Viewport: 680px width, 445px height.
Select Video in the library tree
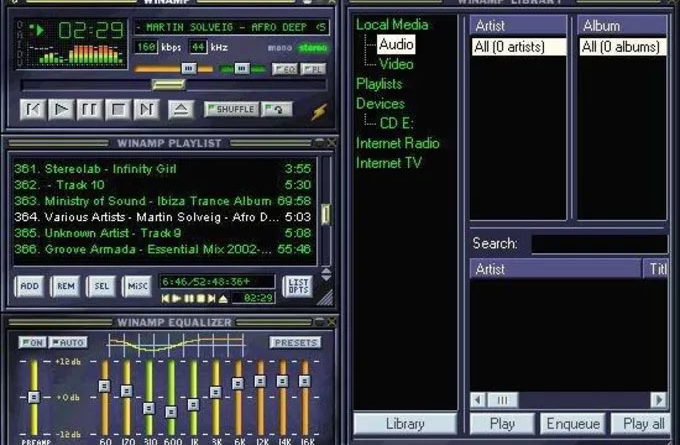point(396,64)
